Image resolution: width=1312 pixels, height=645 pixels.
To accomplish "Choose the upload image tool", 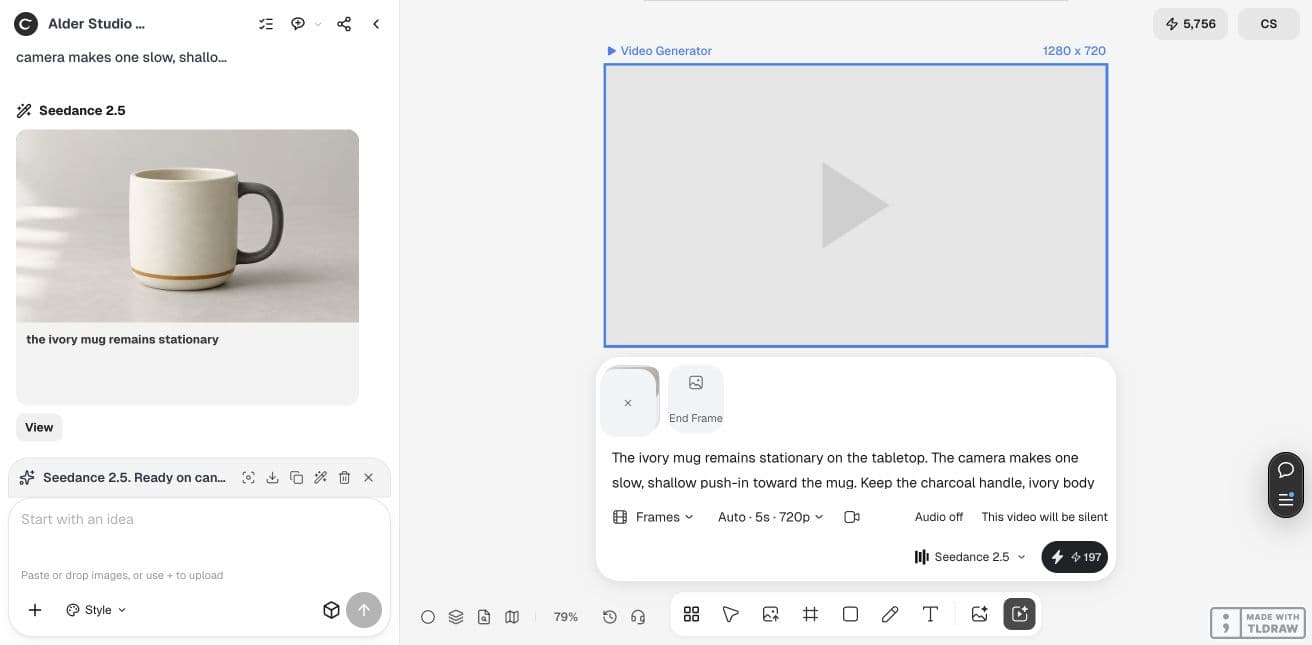I will 771,614.
